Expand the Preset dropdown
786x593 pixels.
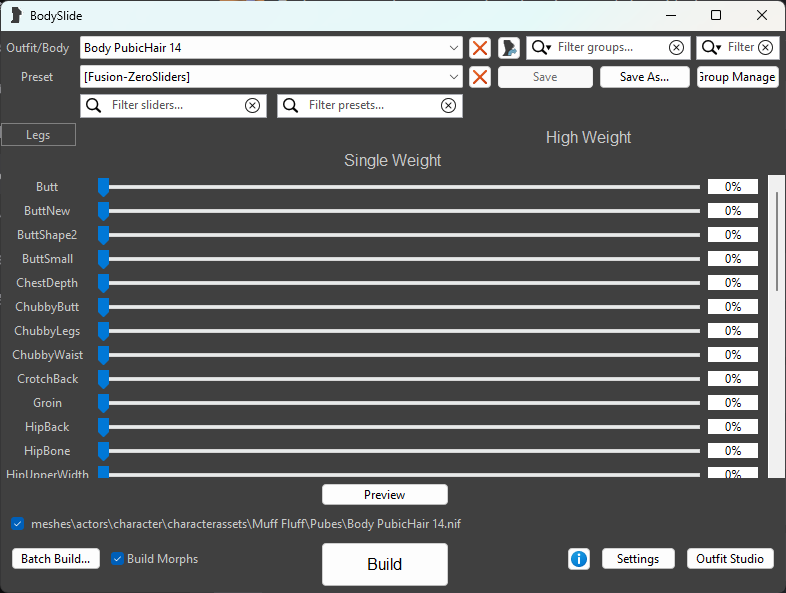click(454, 77)
